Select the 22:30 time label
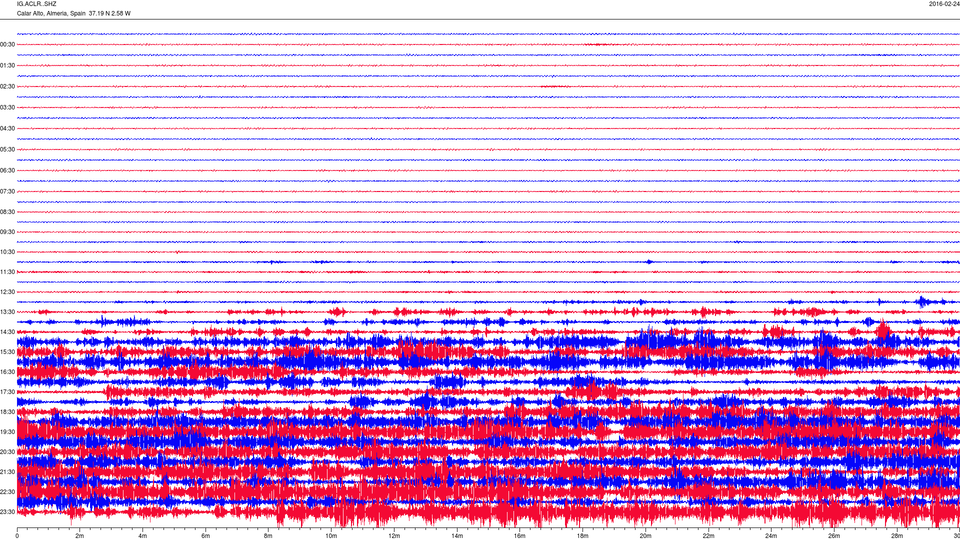Screen dimensions: 960x540 coord(7,492)
